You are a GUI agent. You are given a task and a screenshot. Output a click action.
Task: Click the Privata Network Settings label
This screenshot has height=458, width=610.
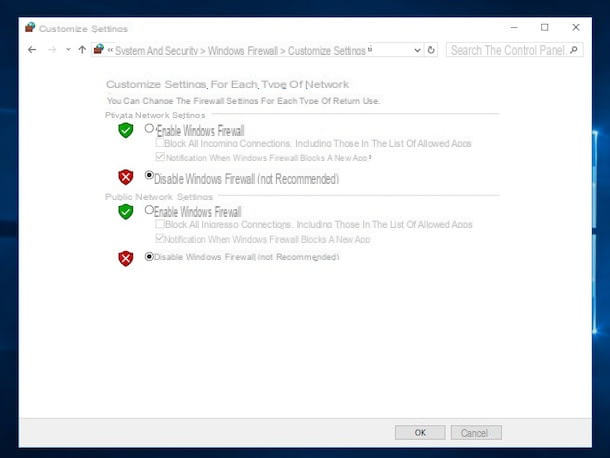[x=155, y=116]
